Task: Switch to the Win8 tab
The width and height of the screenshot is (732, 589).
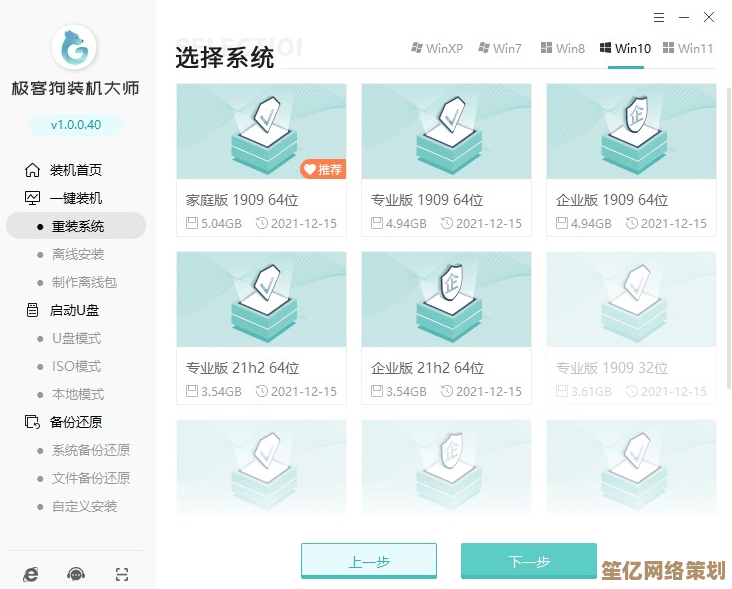Action: pyautogui.click(x=563, y=48)
